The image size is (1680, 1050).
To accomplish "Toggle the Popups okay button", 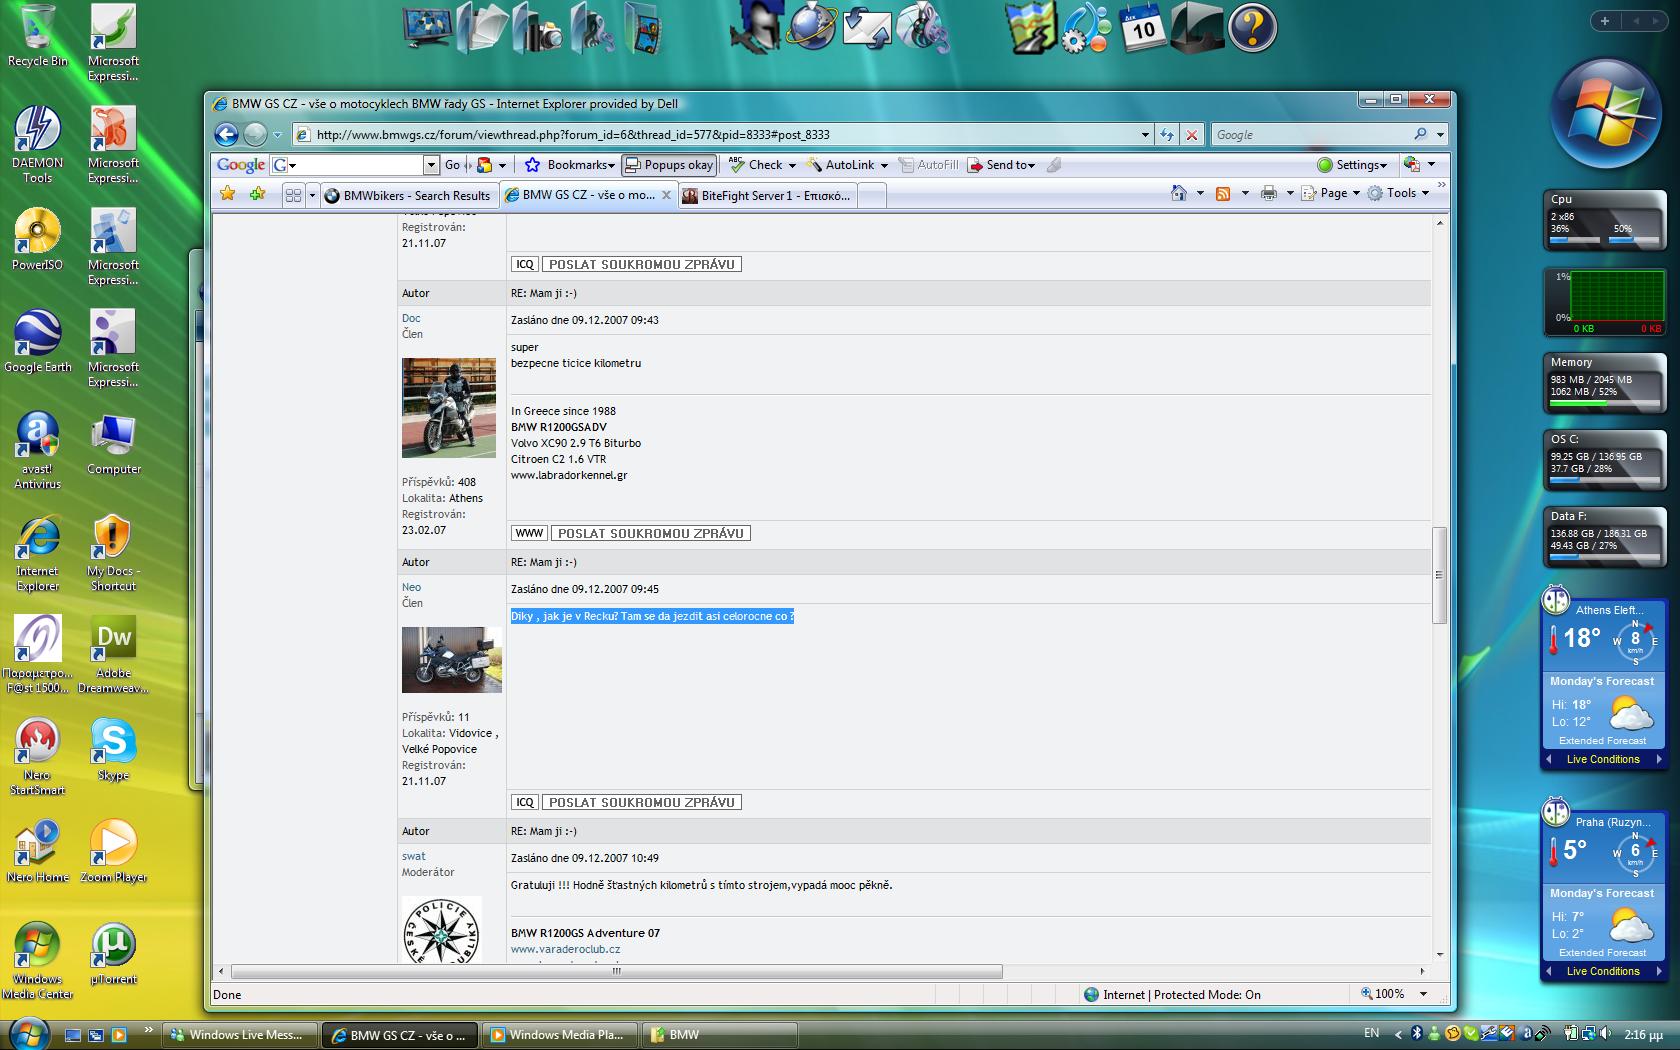I will pyautogui.click(x=669, y=165).
